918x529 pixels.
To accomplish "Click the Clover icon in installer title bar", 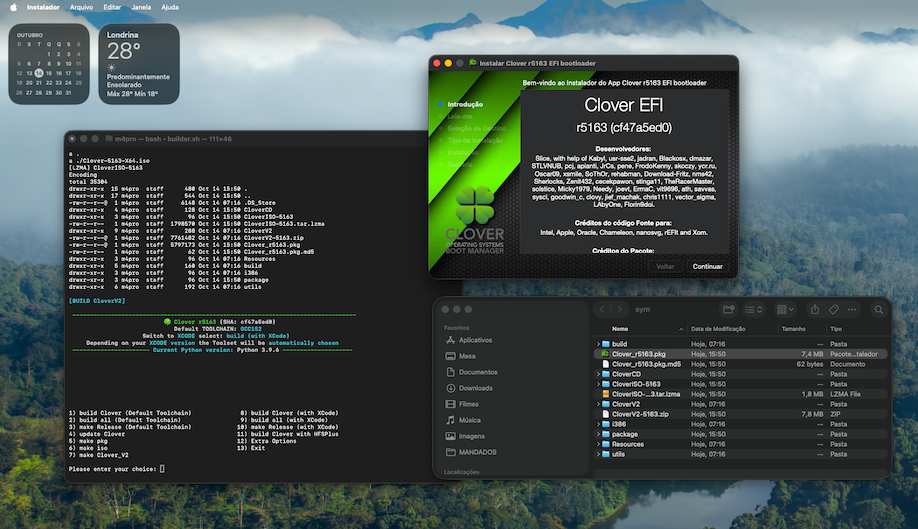I will (473, 63).
